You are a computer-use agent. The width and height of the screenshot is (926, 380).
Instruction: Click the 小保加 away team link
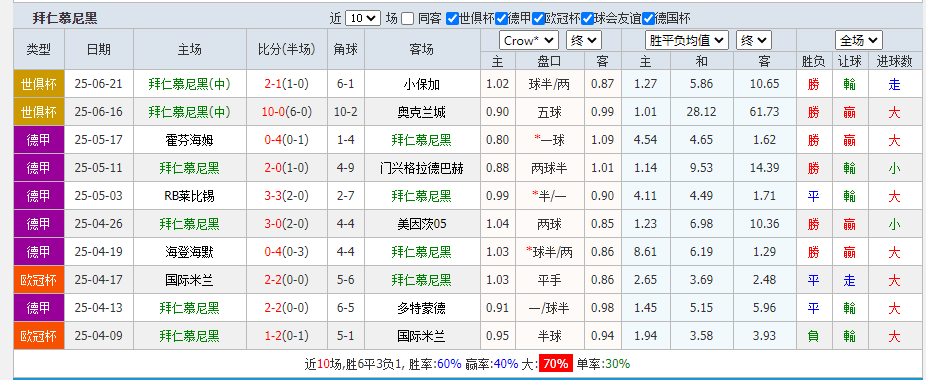click(x=422, y=85)
